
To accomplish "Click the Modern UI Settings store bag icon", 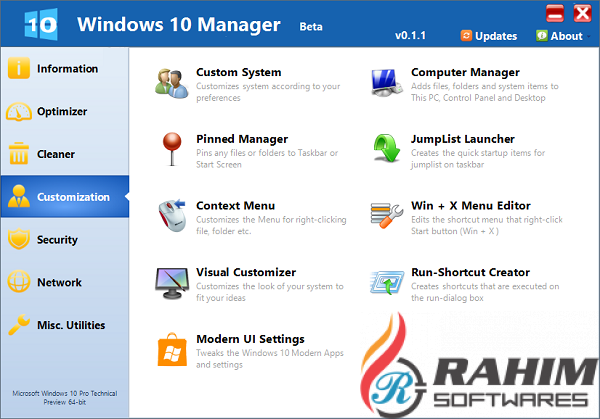I will [172, 350].
